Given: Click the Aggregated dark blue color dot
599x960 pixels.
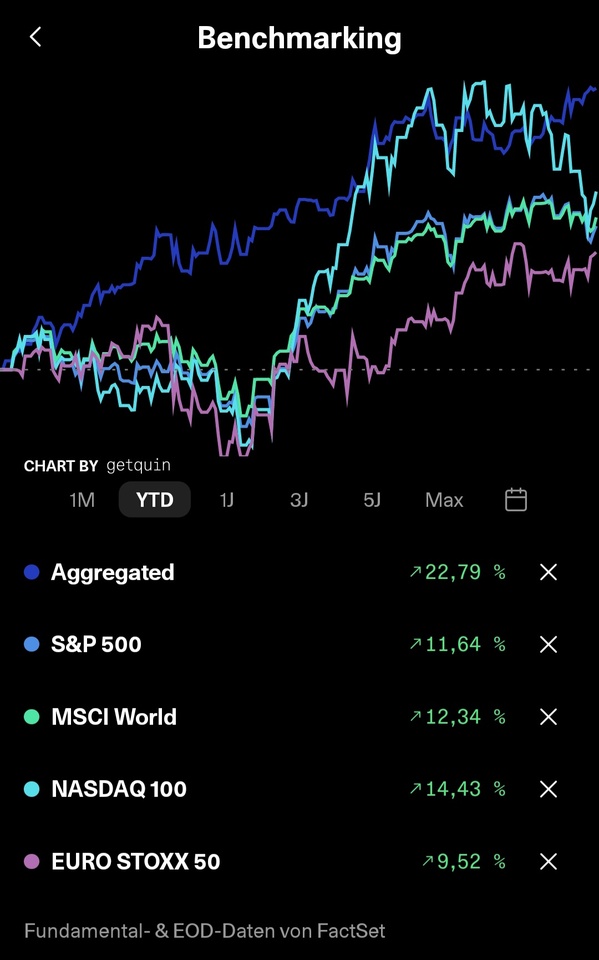Looking at the screenshot, I should pos(31,572).
